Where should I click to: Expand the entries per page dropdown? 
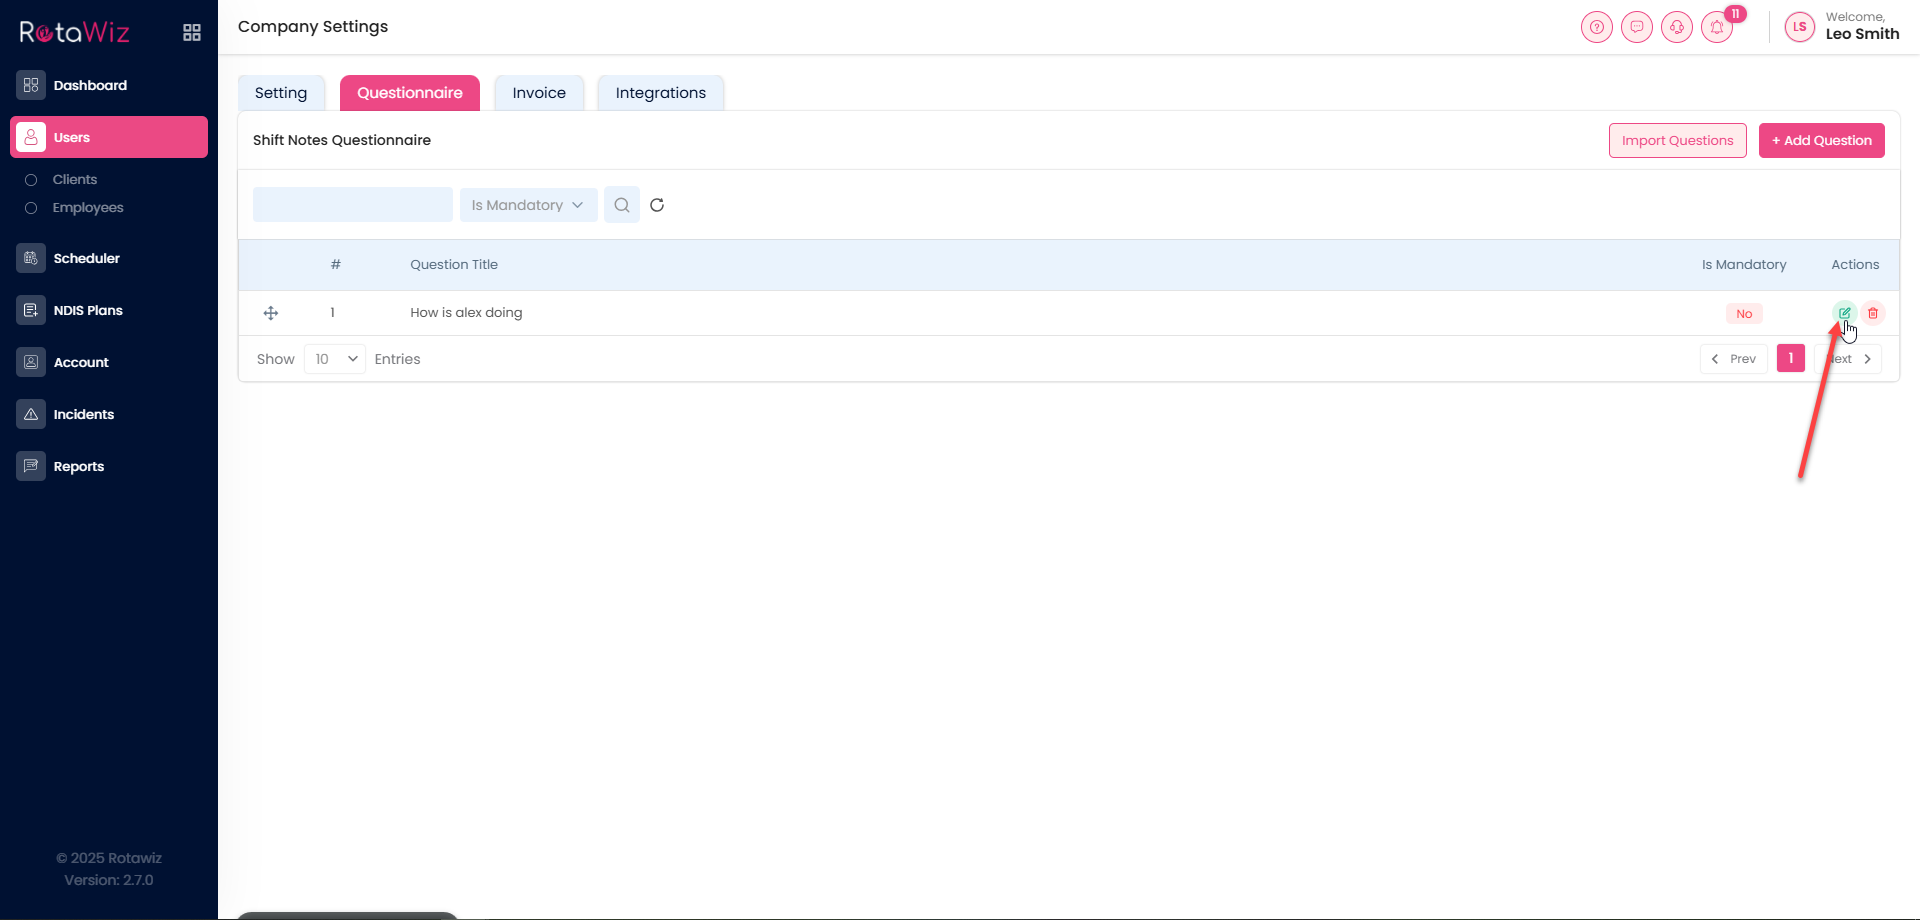point(335,359)
